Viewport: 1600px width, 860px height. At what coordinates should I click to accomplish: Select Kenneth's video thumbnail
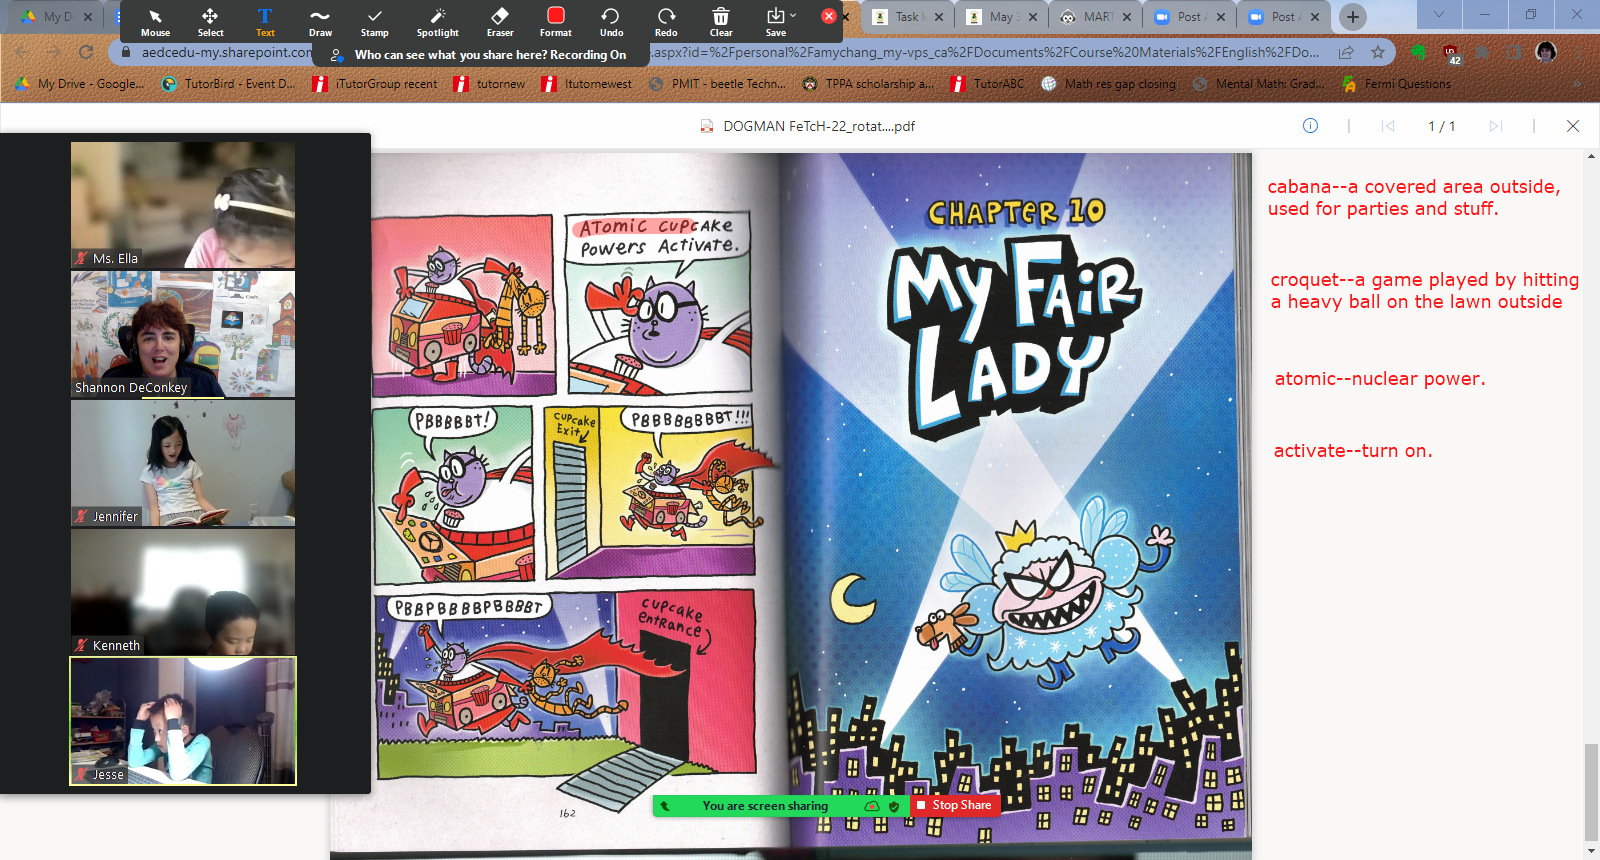(183, 592)
